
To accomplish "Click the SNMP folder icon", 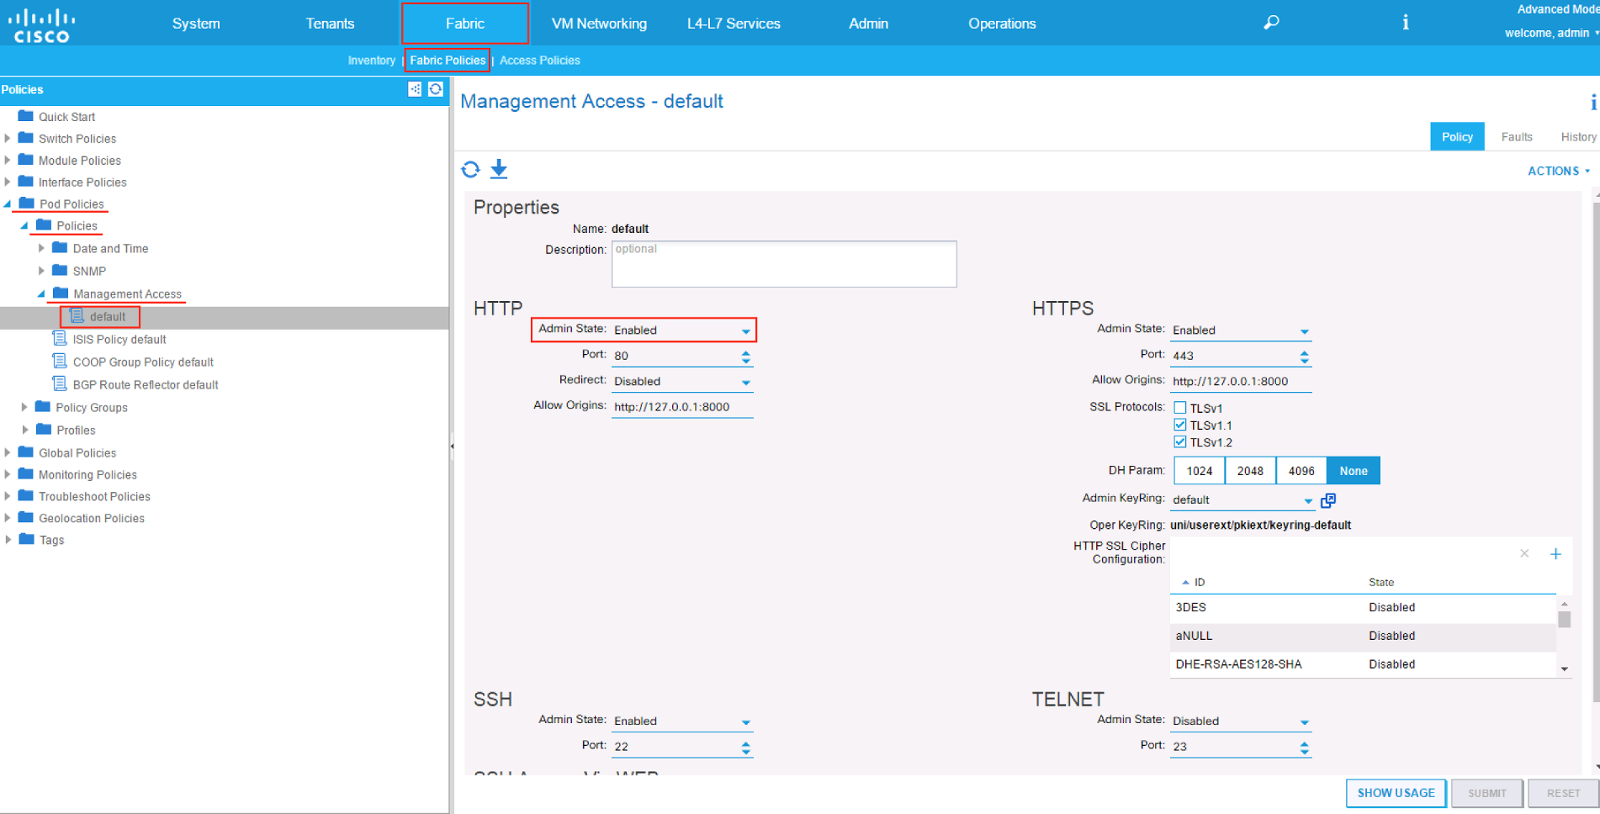I will 60,270.
